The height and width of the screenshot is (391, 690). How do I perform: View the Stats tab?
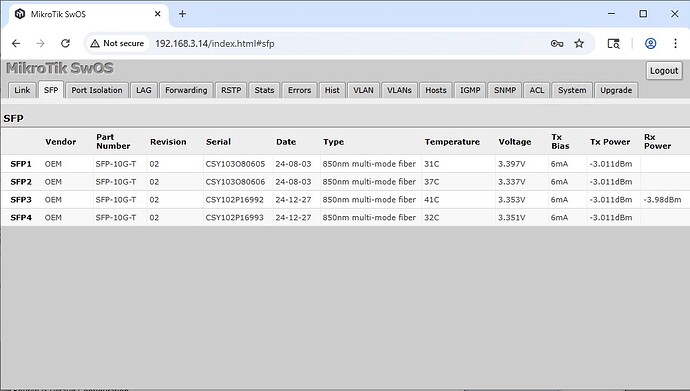coord(264,90)
